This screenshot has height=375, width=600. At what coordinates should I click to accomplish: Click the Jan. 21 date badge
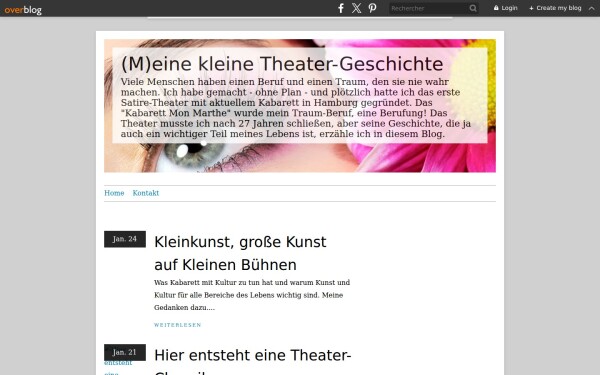pyautogui.click(x=125, y=352)
